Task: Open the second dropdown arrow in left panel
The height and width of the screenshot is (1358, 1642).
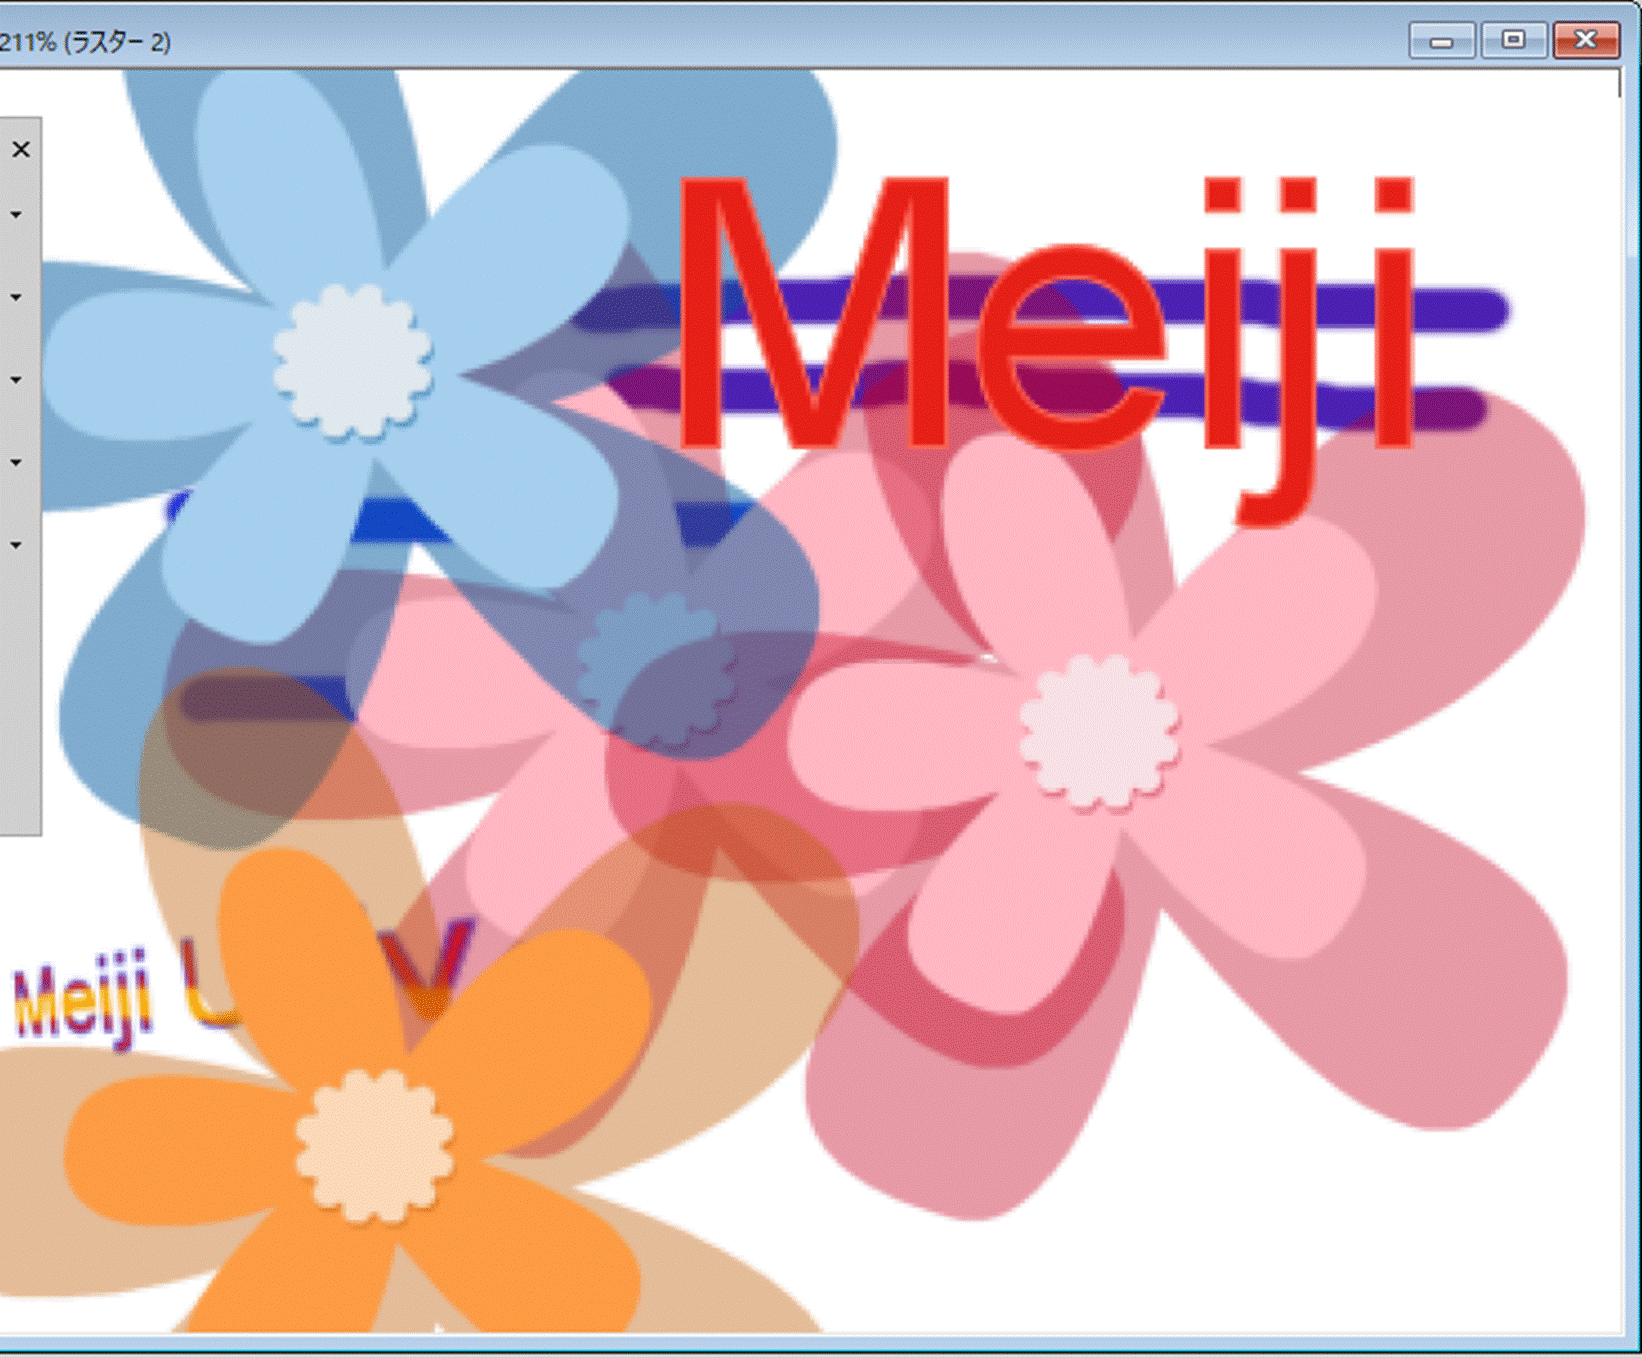Action: 16,297
